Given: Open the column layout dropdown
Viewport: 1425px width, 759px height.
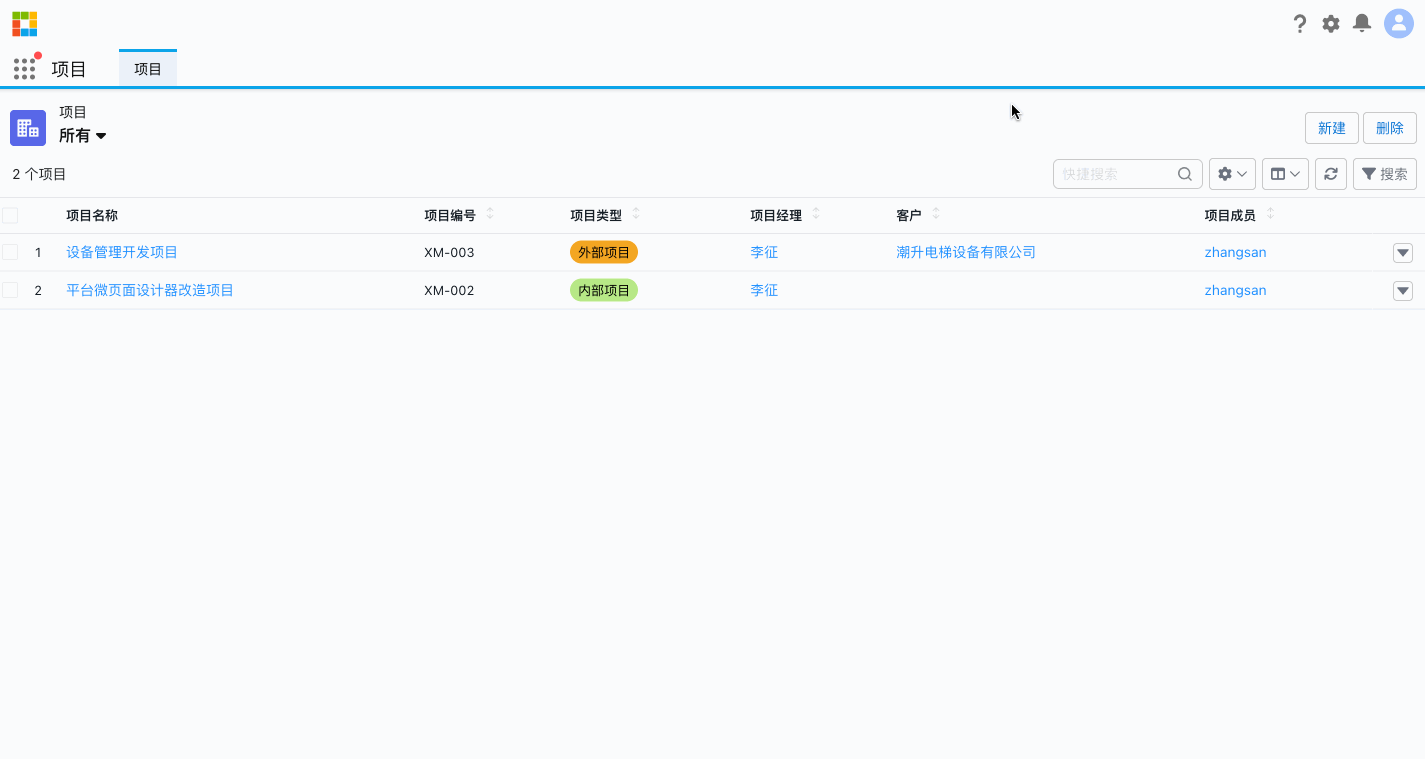Looking at the screenshot, I should point(1285,173).
